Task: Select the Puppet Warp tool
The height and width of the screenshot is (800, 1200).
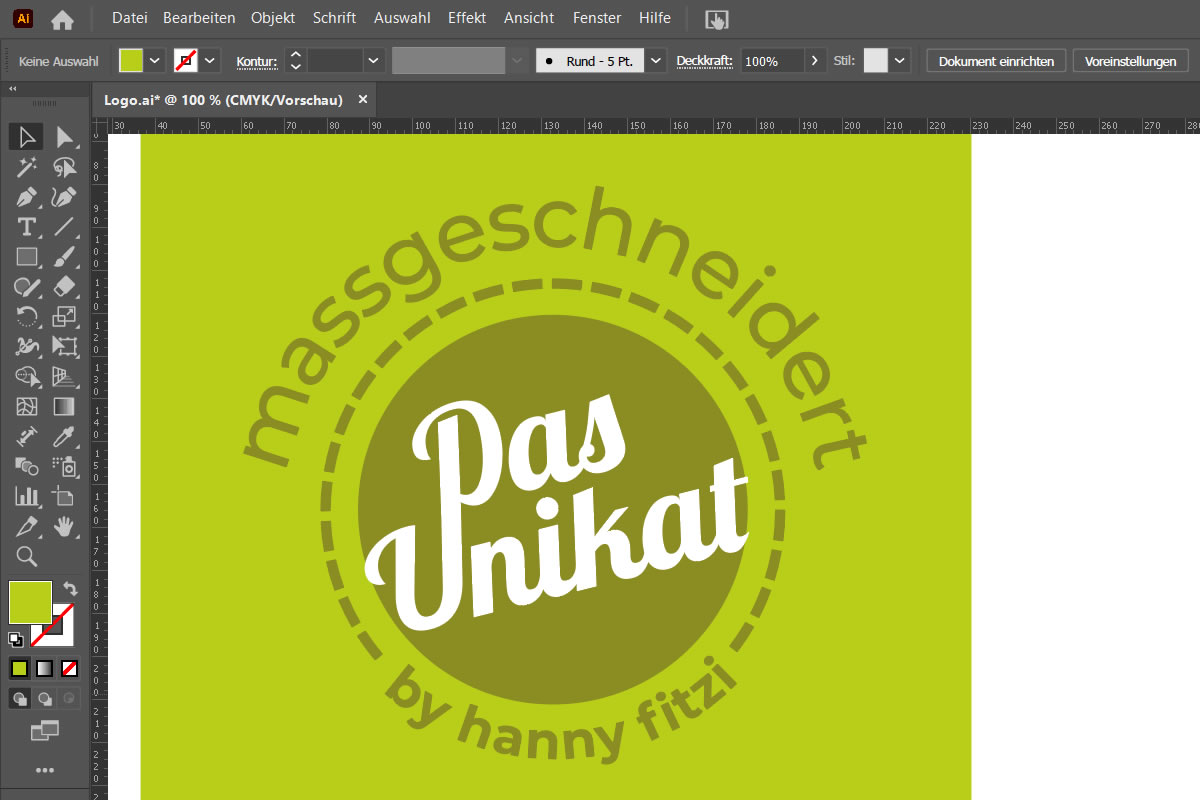Action: (26, 347)
